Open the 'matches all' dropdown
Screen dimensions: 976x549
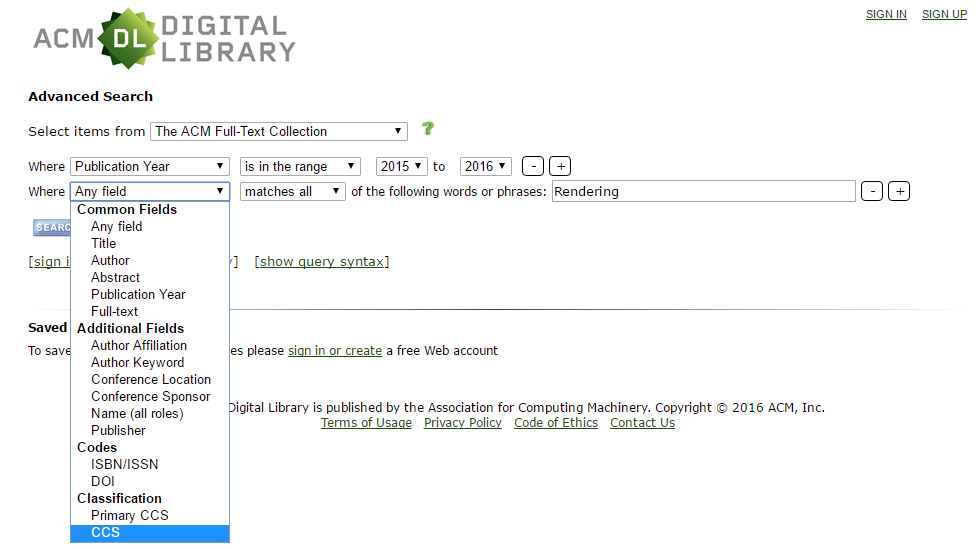point(293,191)
